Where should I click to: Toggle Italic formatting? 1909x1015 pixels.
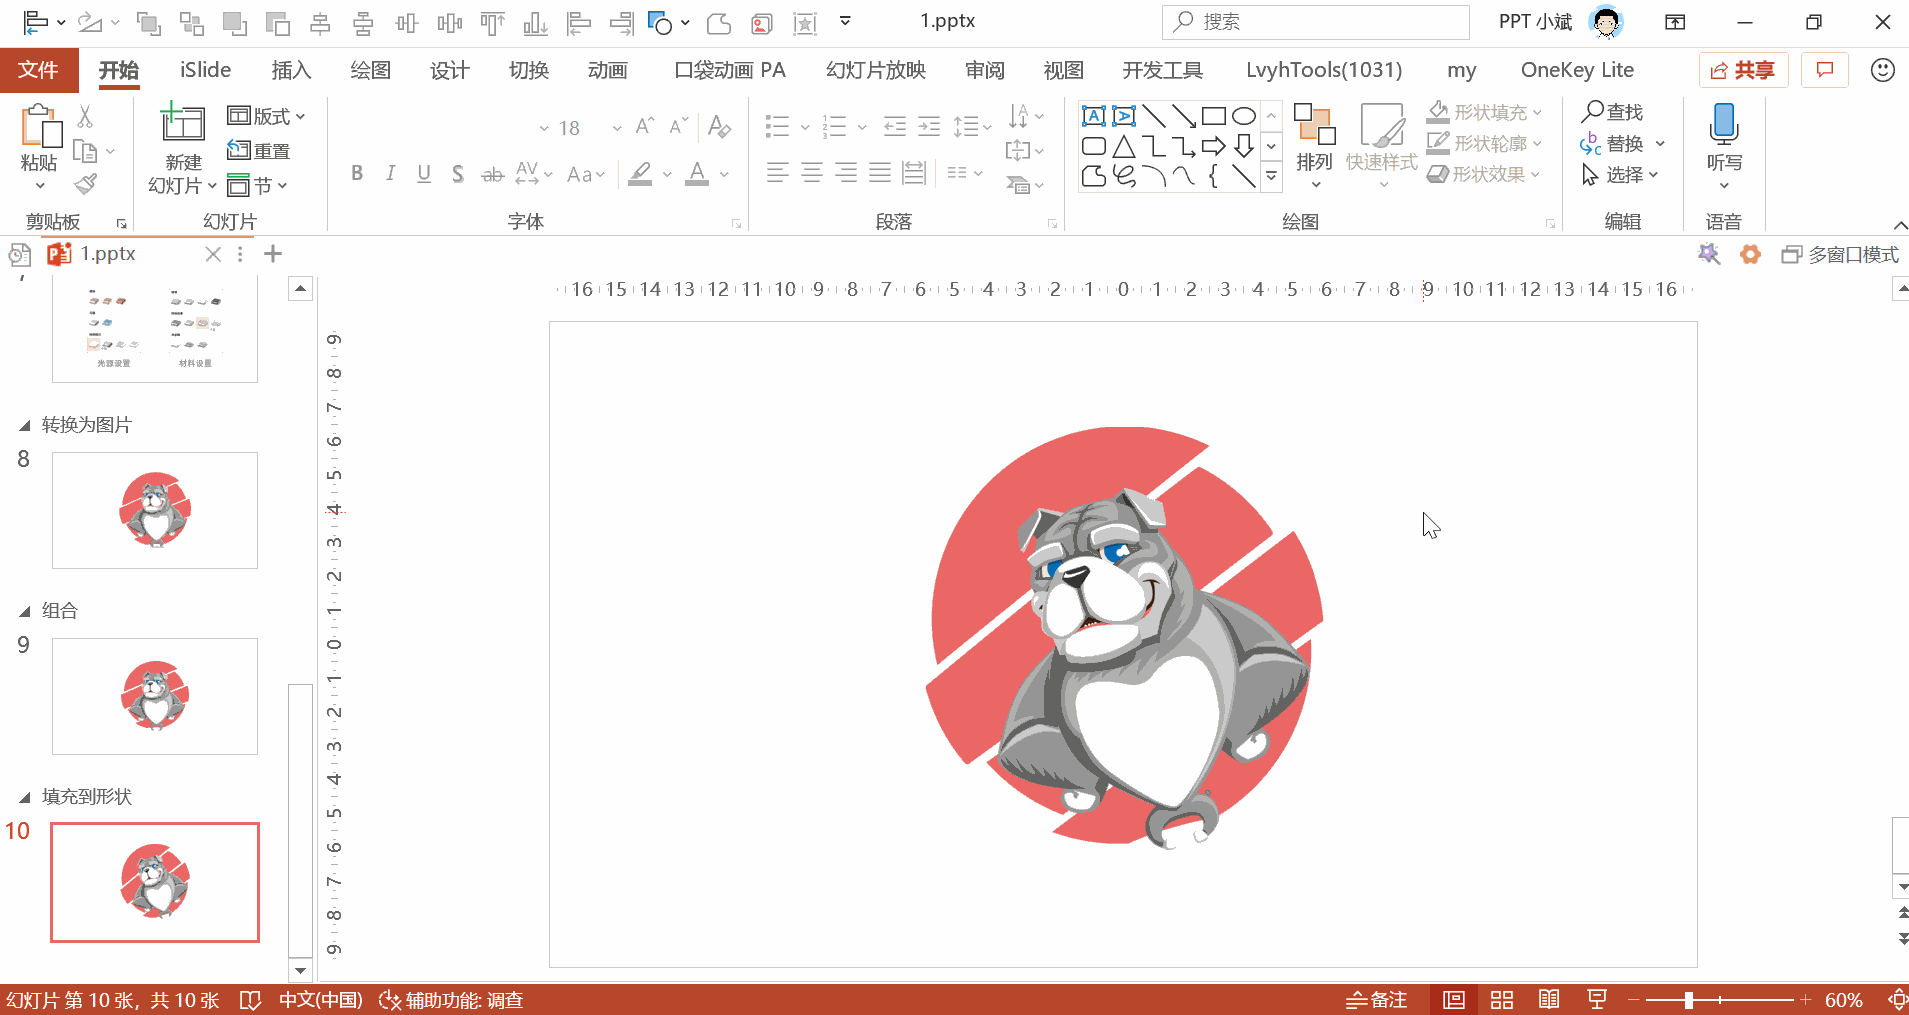coord(390,174)
